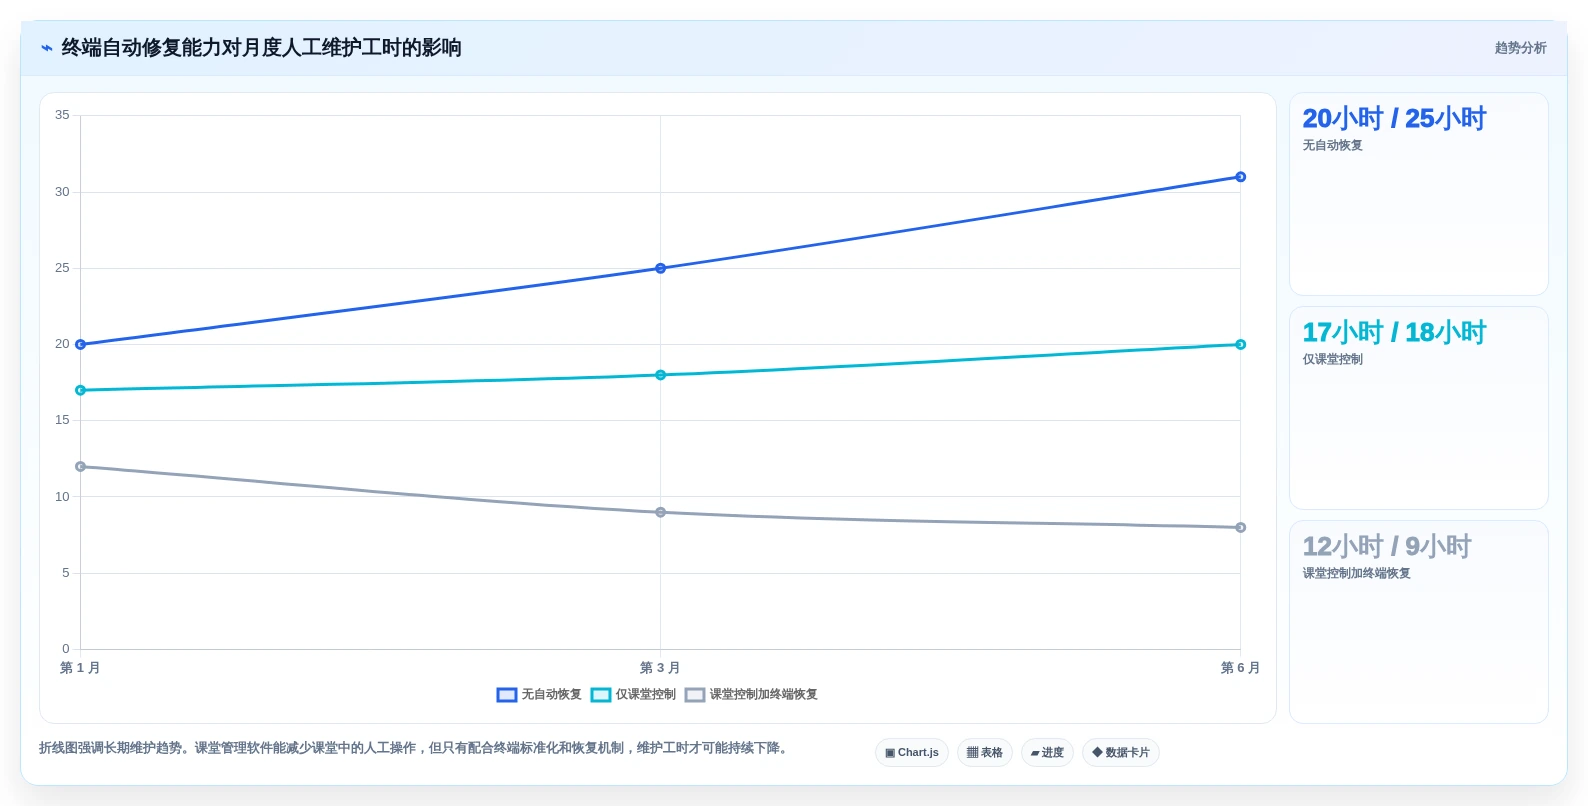1588x806 pixels.
Task: Click the Chart.js tag button
Action: coord(912,753)
